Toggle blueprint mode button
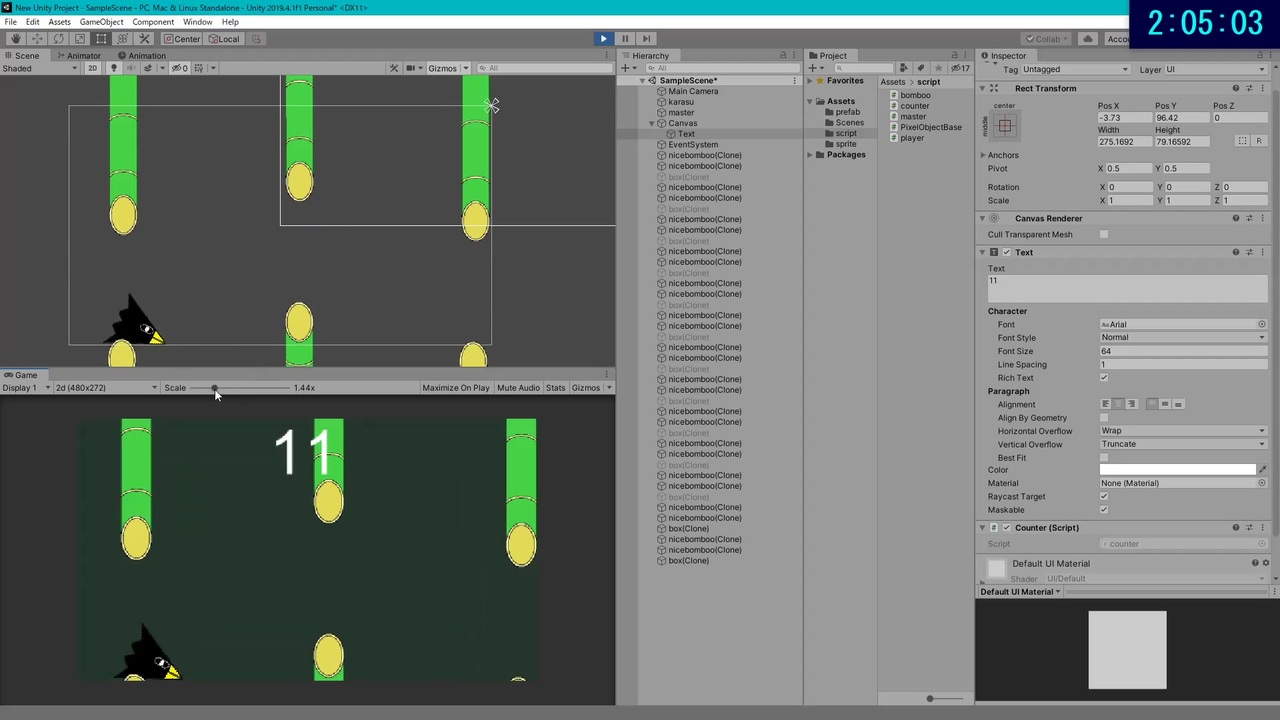Image resolution: width=1280 pixels, height=720 pixels. click(1242, 141)
